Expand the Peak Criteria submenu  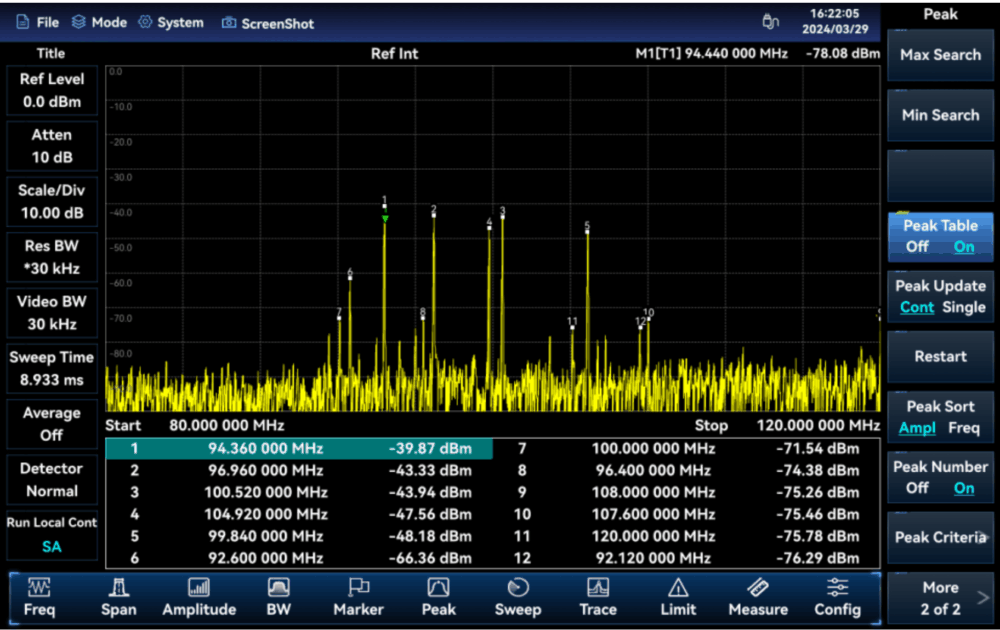coord(940,537)
